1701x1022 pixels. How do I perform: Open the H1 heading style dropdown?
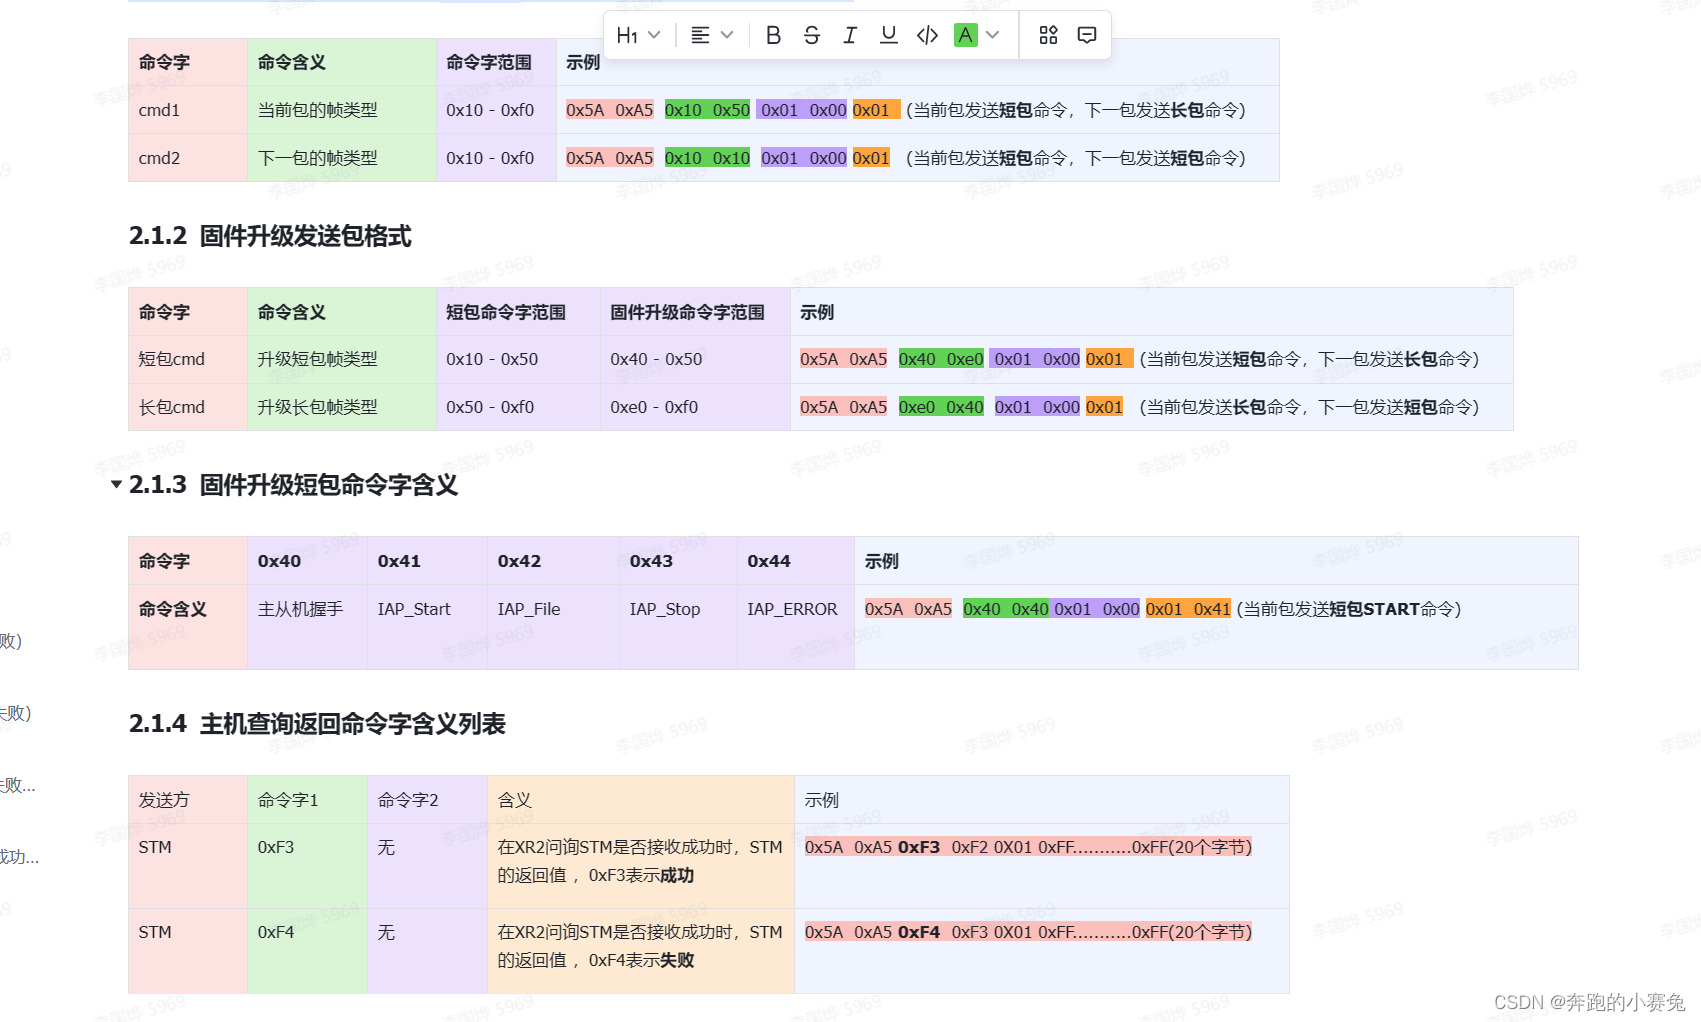638,35
